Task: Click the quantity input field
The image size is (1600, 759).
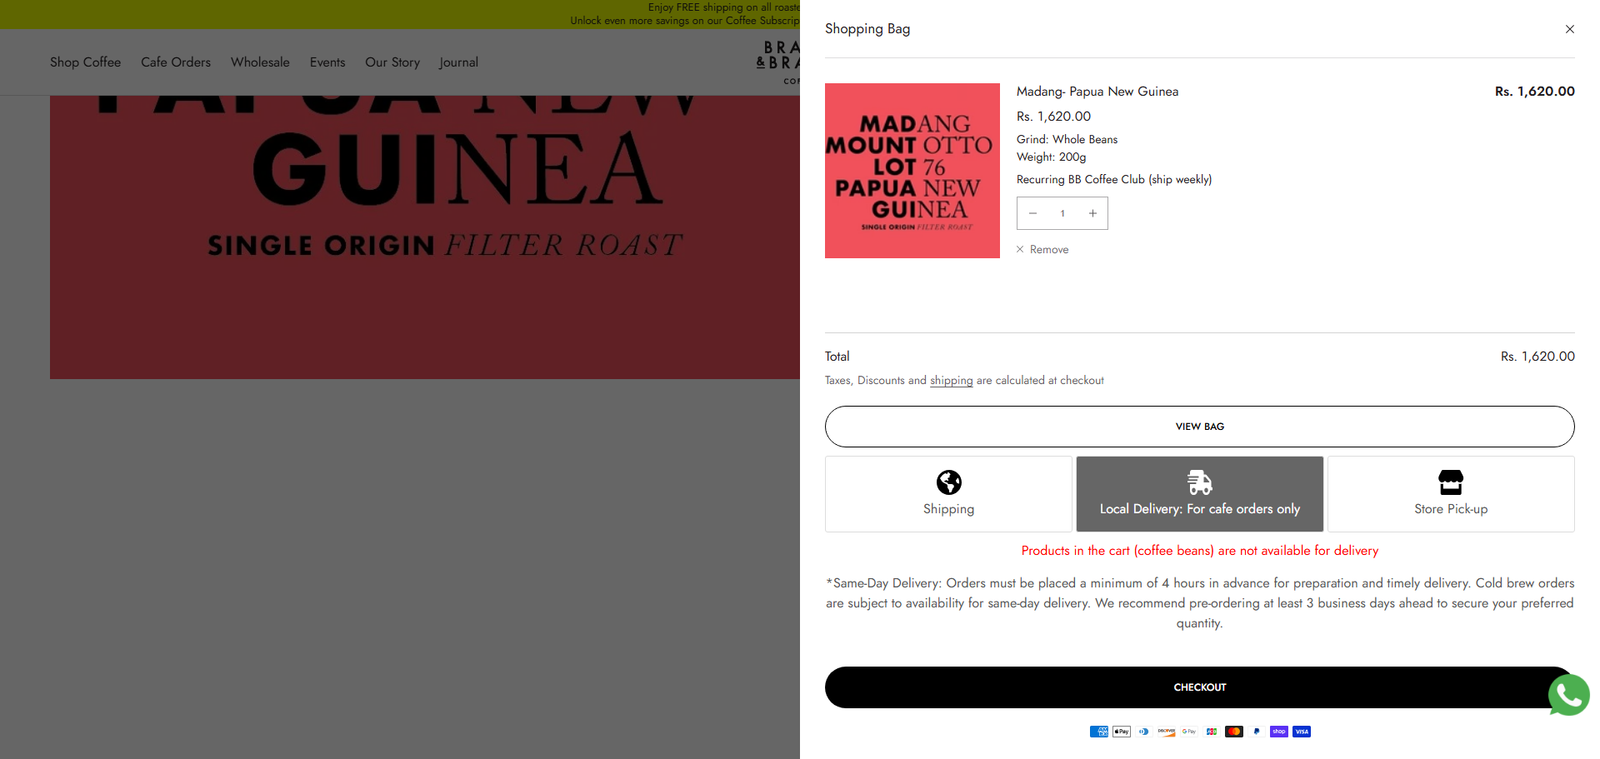Action: [x=1062, y=213]
